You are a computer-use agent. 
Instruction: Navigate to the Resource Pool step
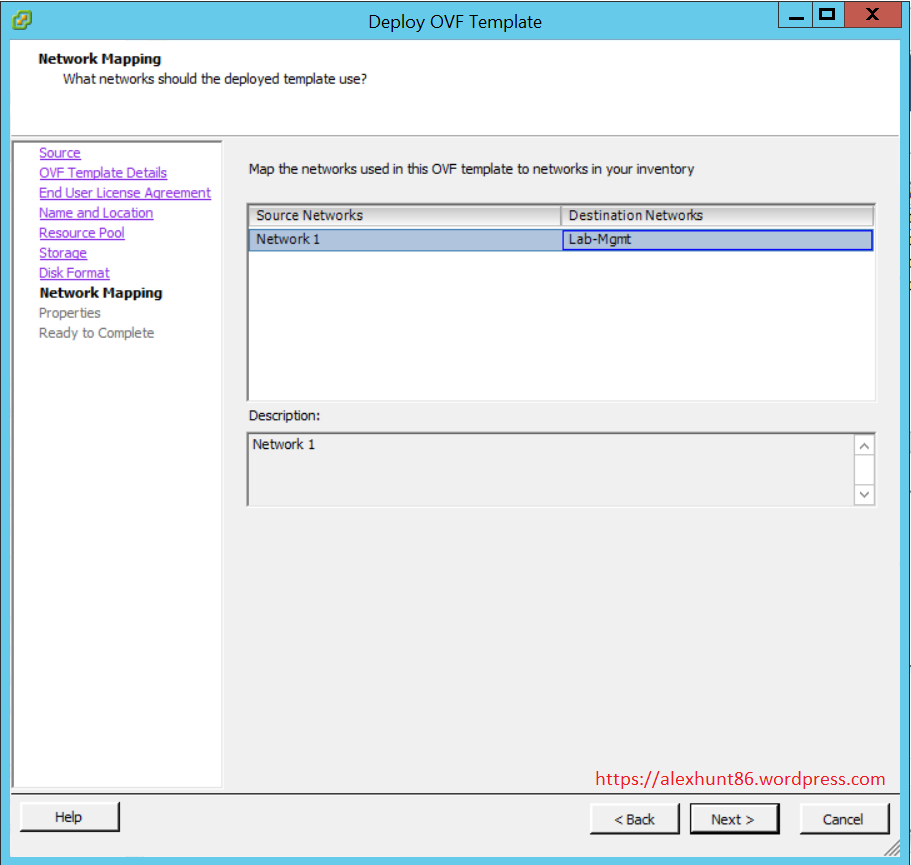point(82,233)
